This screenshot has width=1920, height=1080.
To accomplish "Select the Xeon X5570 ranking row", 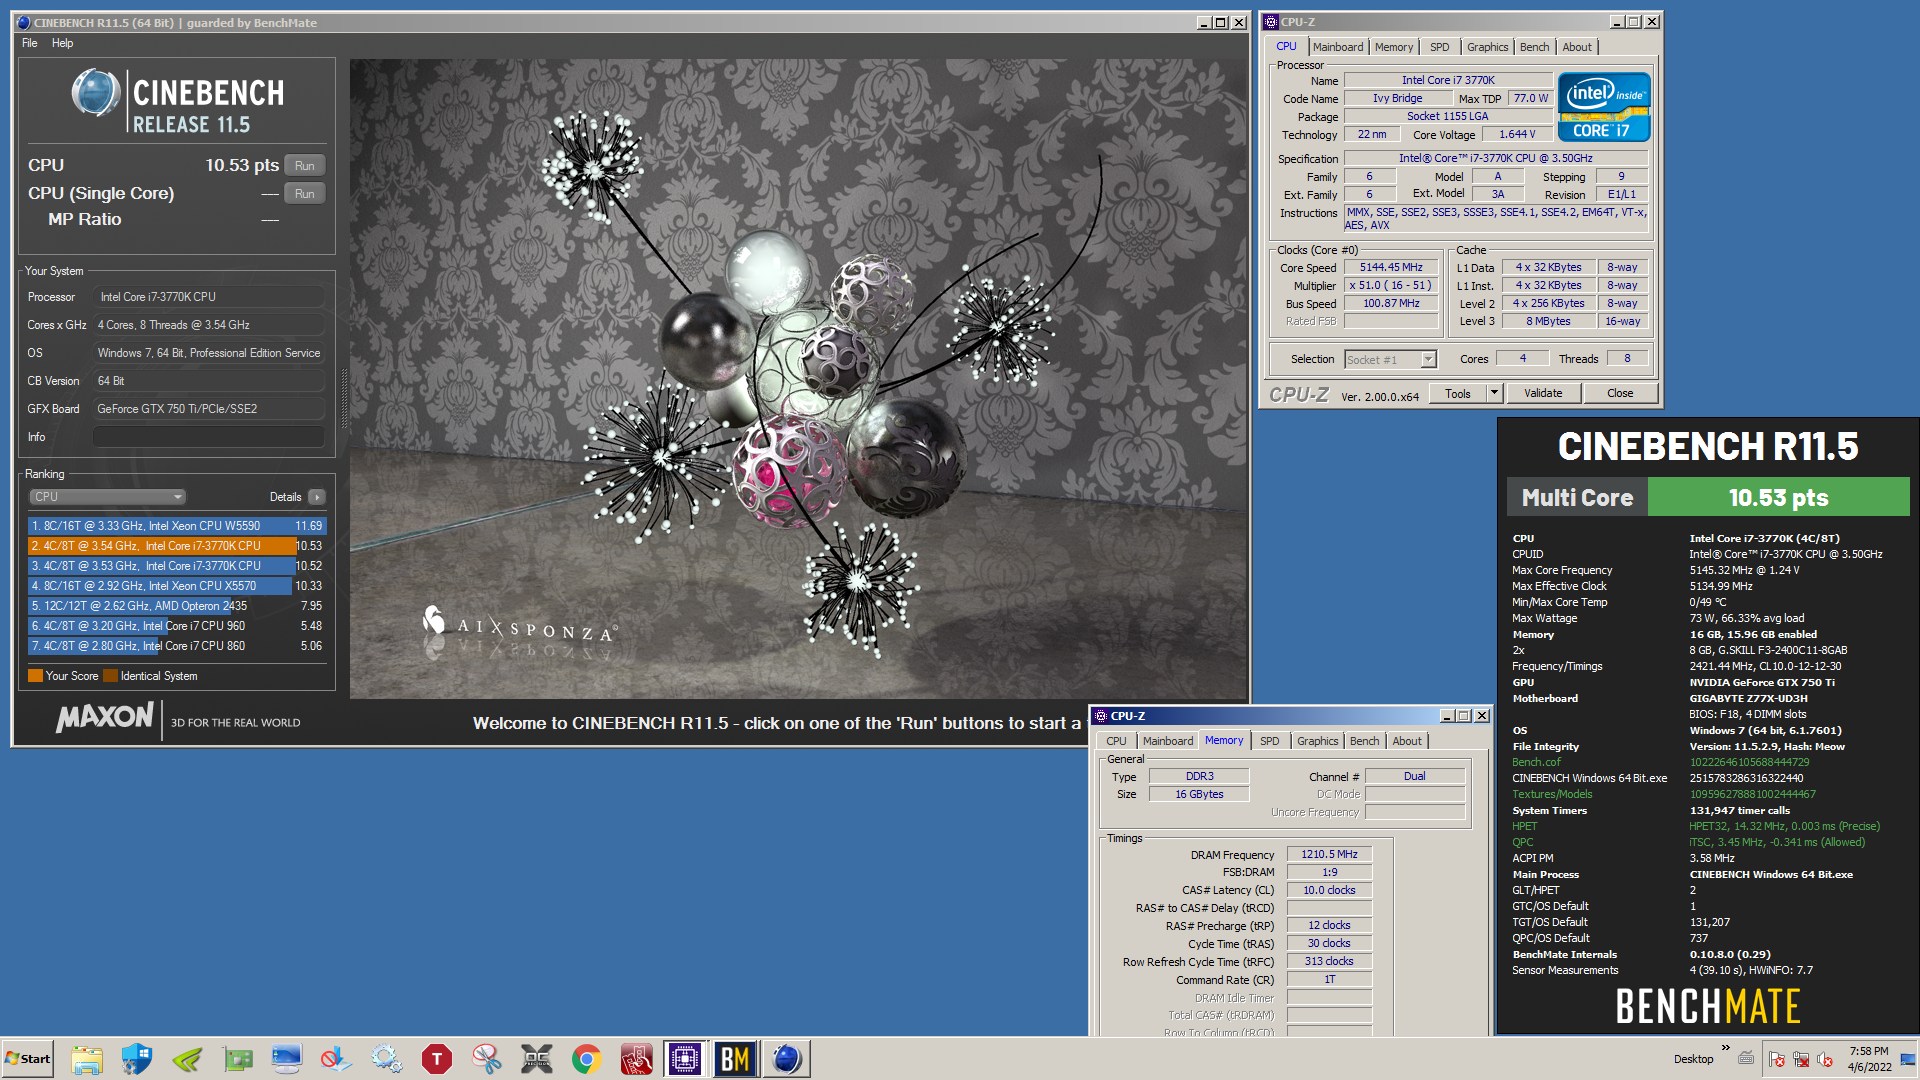I will point(177,586).
